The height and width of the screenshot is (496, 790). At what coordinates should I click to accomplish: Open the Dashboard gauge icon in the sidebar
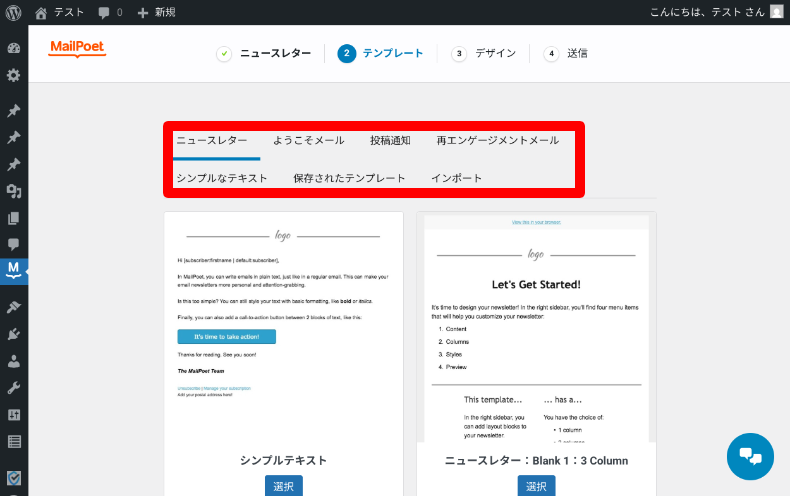pyautogui.click(x=14, y=48)
